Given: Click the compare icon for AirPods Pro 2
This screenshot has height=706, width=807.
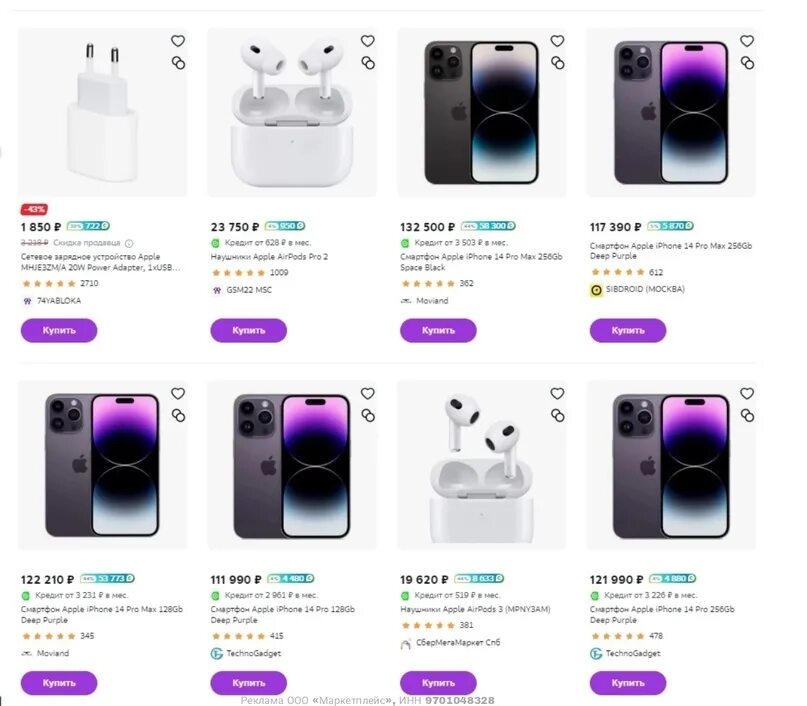Looking at the screenshot, I should 367,63.
